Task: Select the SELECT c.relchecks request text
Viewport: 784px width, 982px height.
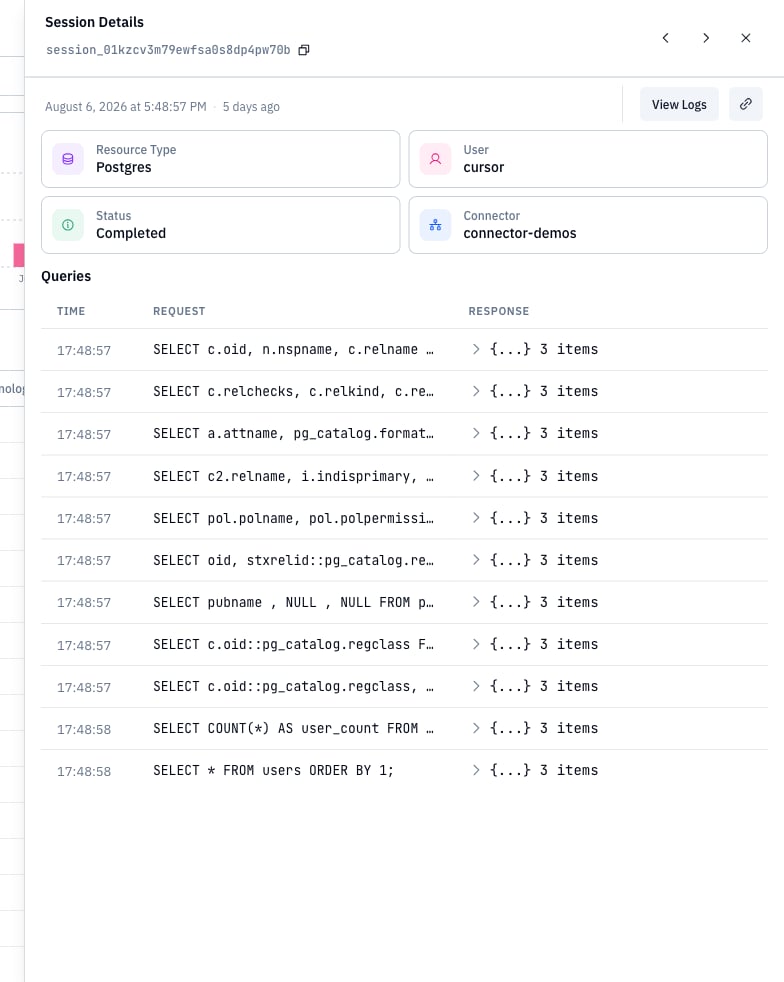Action: (293, 391)
